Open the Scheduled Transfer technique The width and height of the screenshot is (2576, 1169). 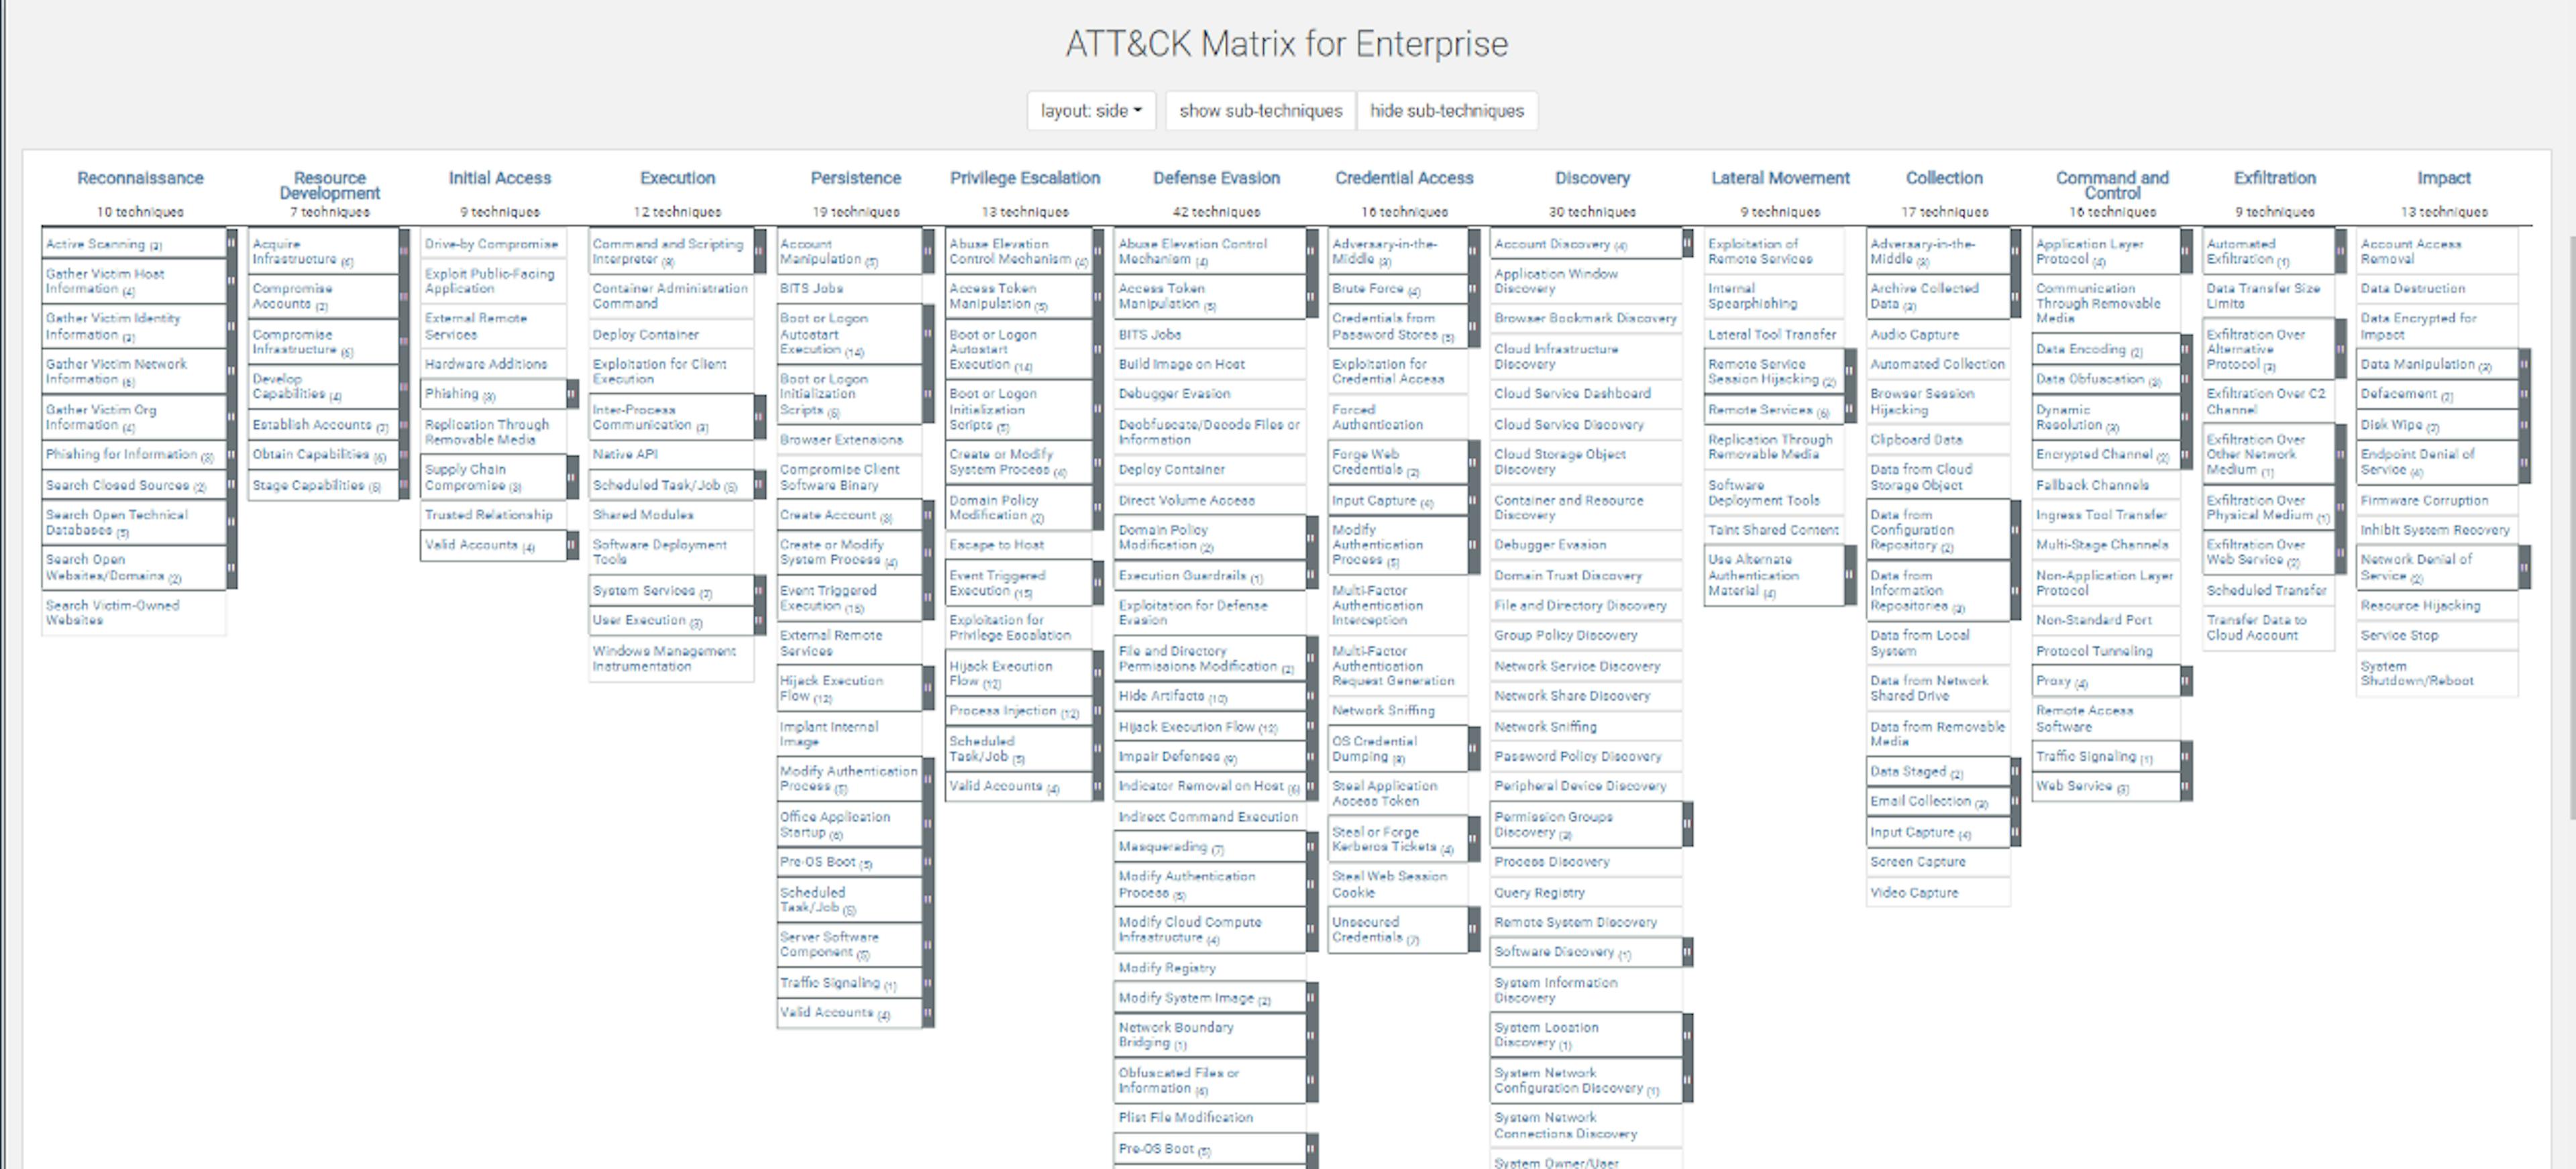(x=2266, y=591)
